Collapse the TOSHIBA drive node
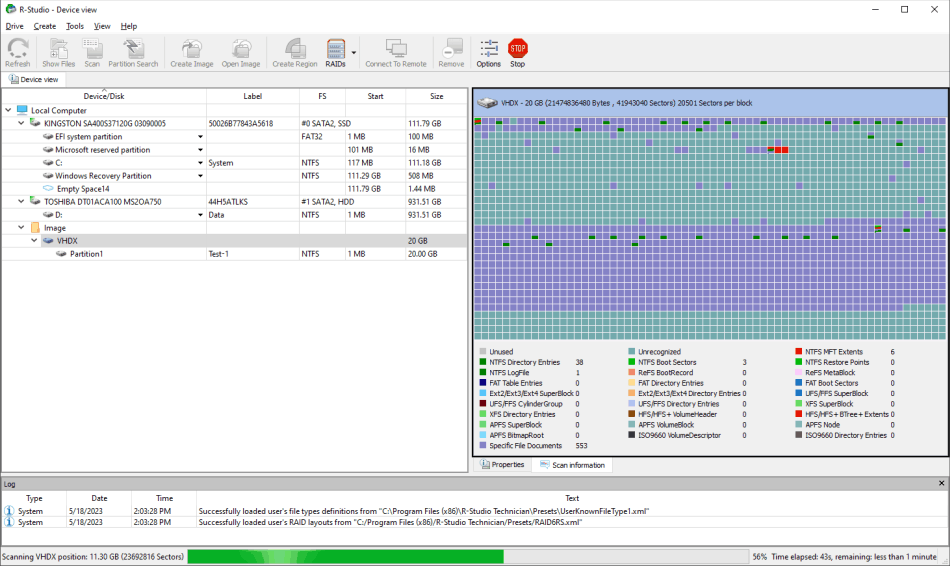This screenshot has width=950, height=566. click(21, 201)
